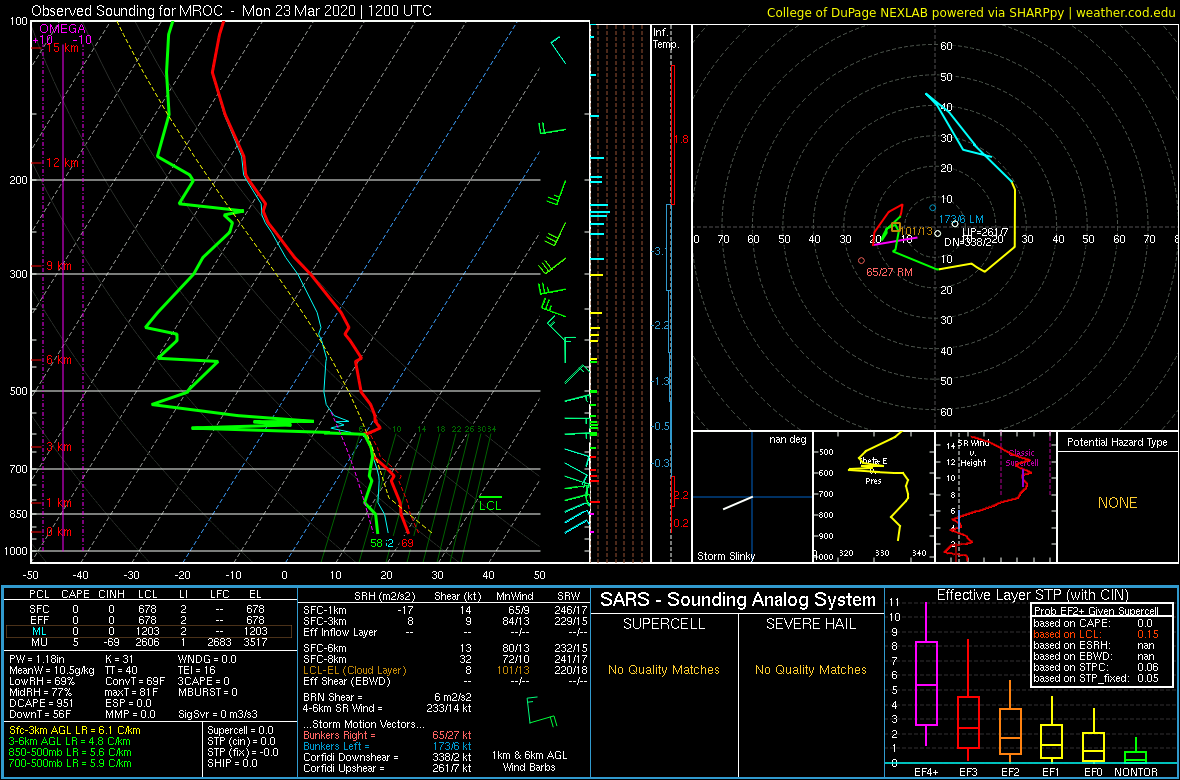1180x780 pixels.
Task: Click the Sfc-3km AGL LR lapse rate
Action: [x=75, y=730]
